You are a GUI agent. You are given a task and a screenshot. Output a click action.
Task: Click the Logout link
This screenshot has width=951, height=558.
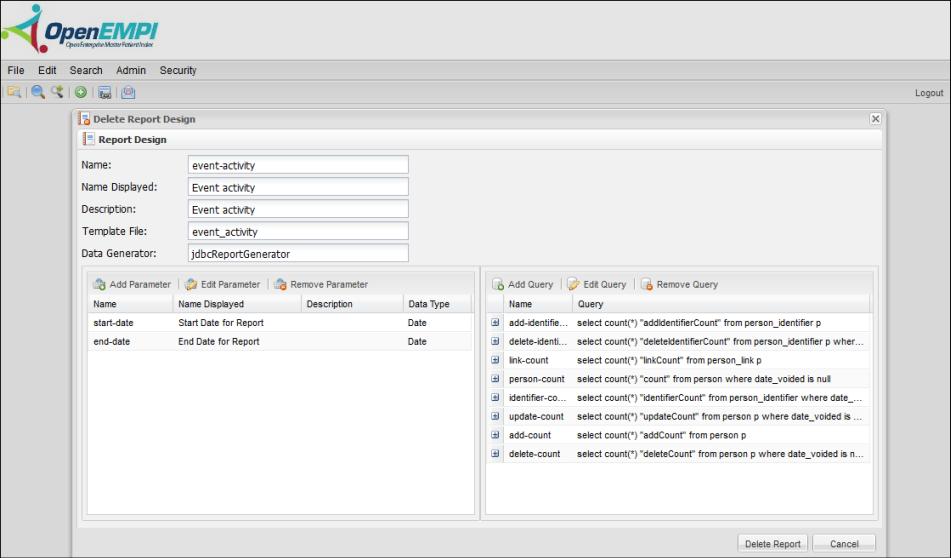pyautogui.click(x=929, y=93)
